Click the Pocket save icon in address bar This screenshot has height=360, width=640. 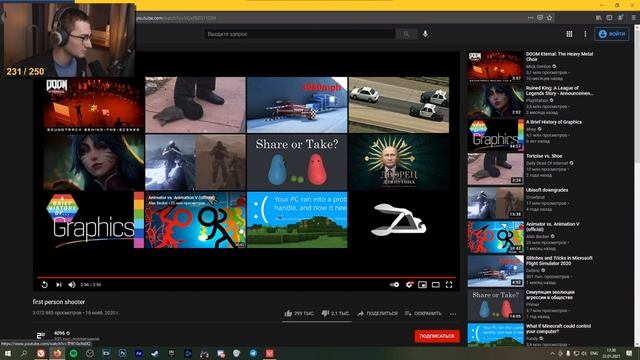(x=540, y=18)
